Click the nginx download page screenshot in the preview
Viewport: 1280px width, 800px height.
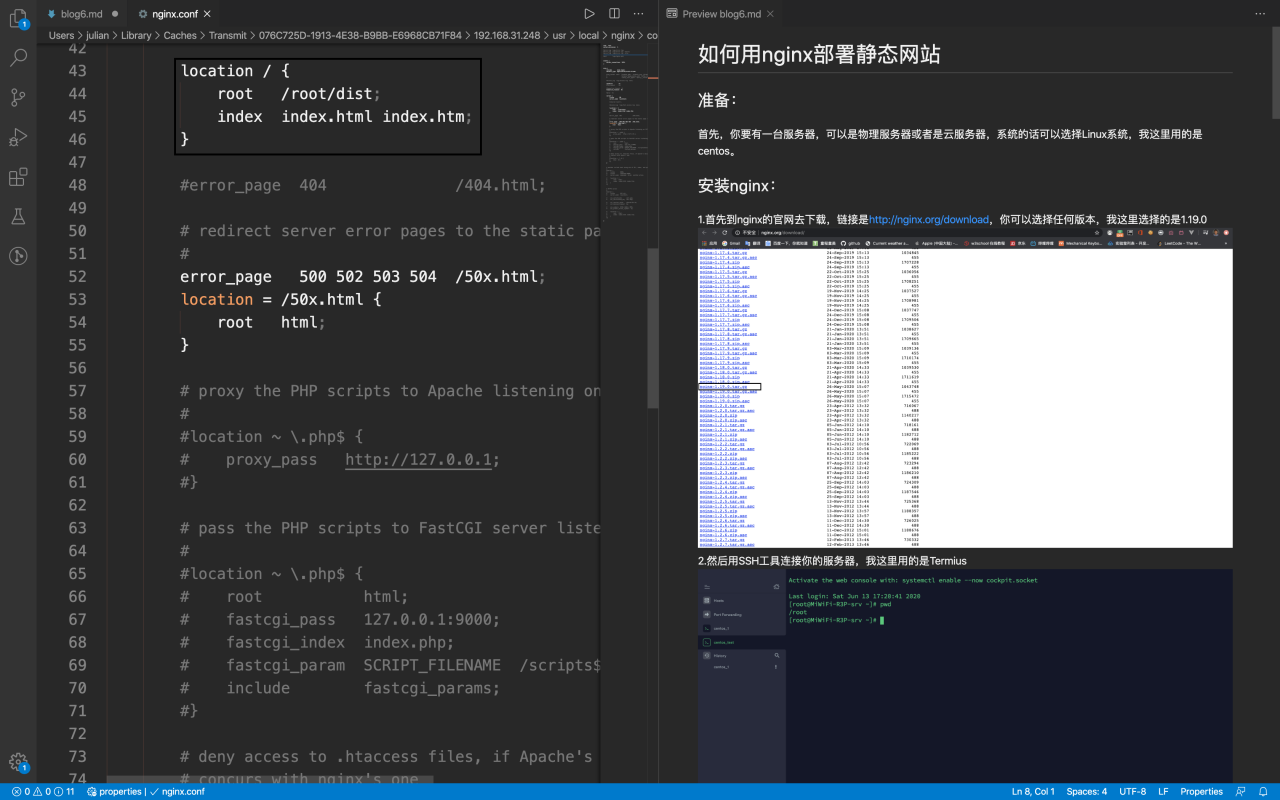pos(965,388)
